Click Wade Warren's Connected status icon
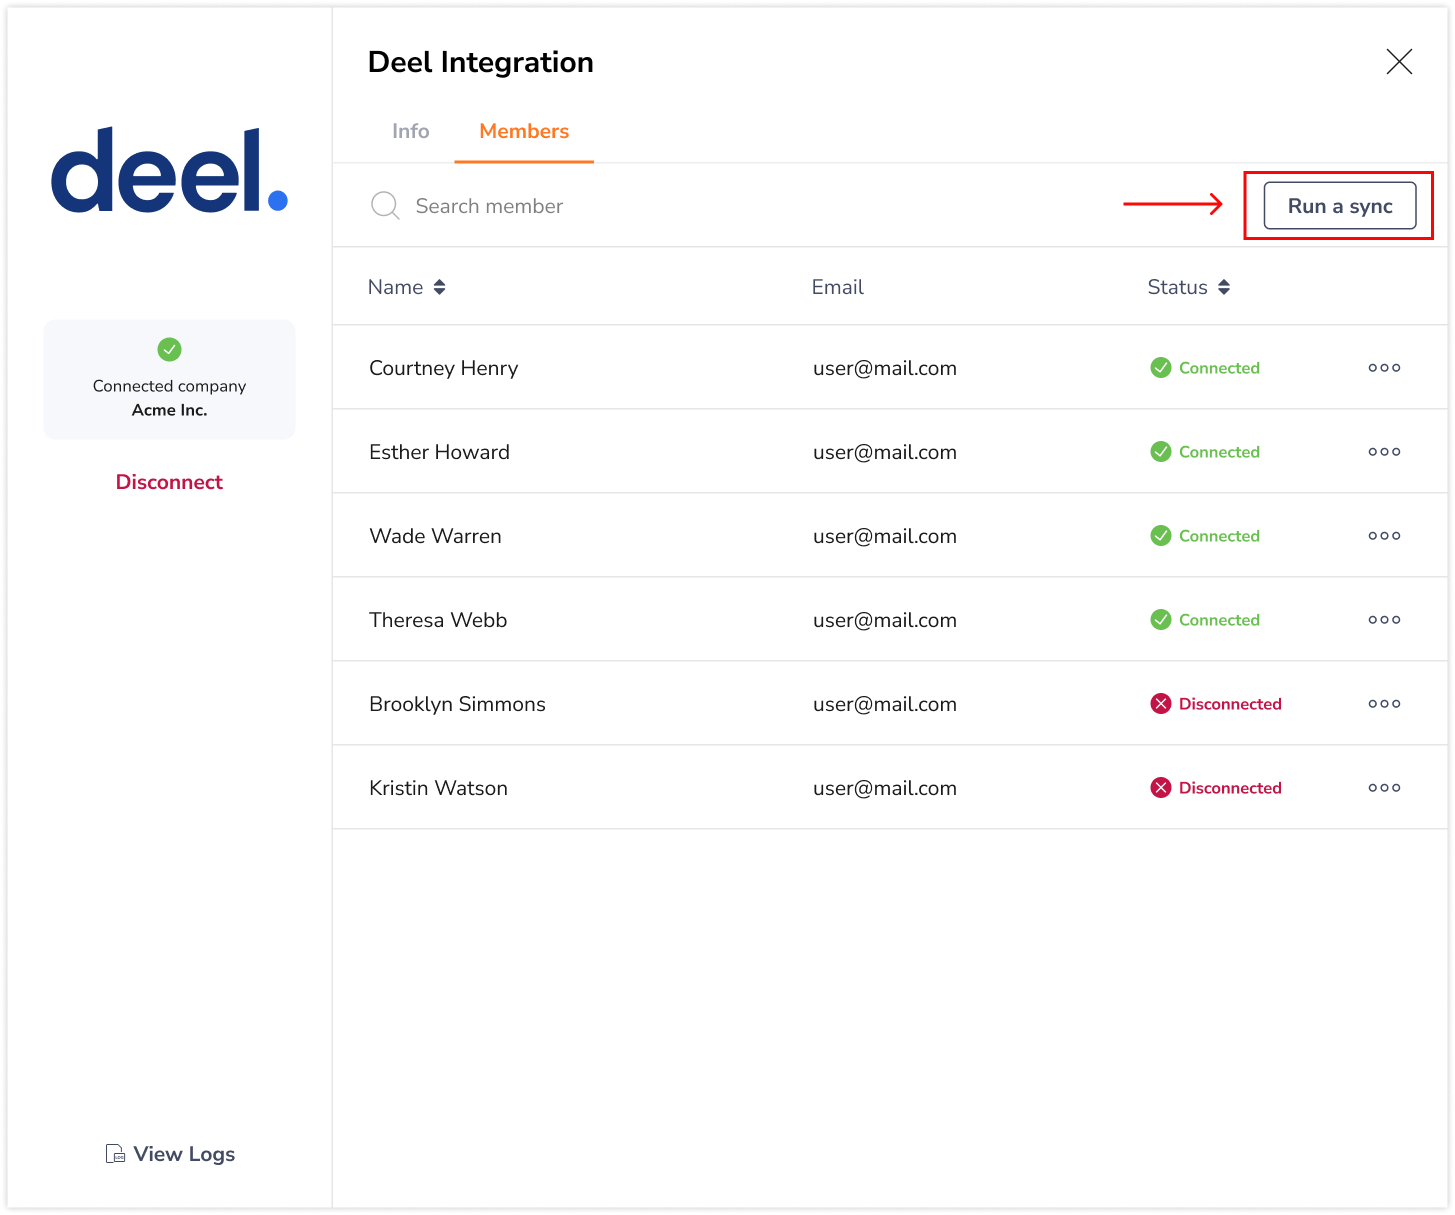Image resolution: width=1455 pixels, height=1215 pixels. coord(1160,535)
